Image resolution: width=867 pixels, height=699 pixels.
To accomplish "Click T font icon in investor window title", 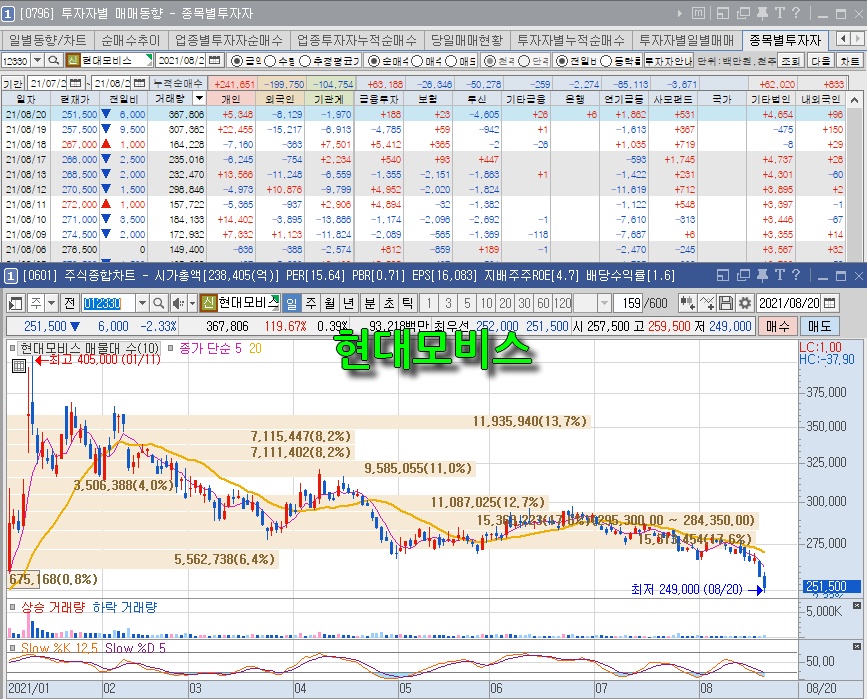I will pos(780,13).
